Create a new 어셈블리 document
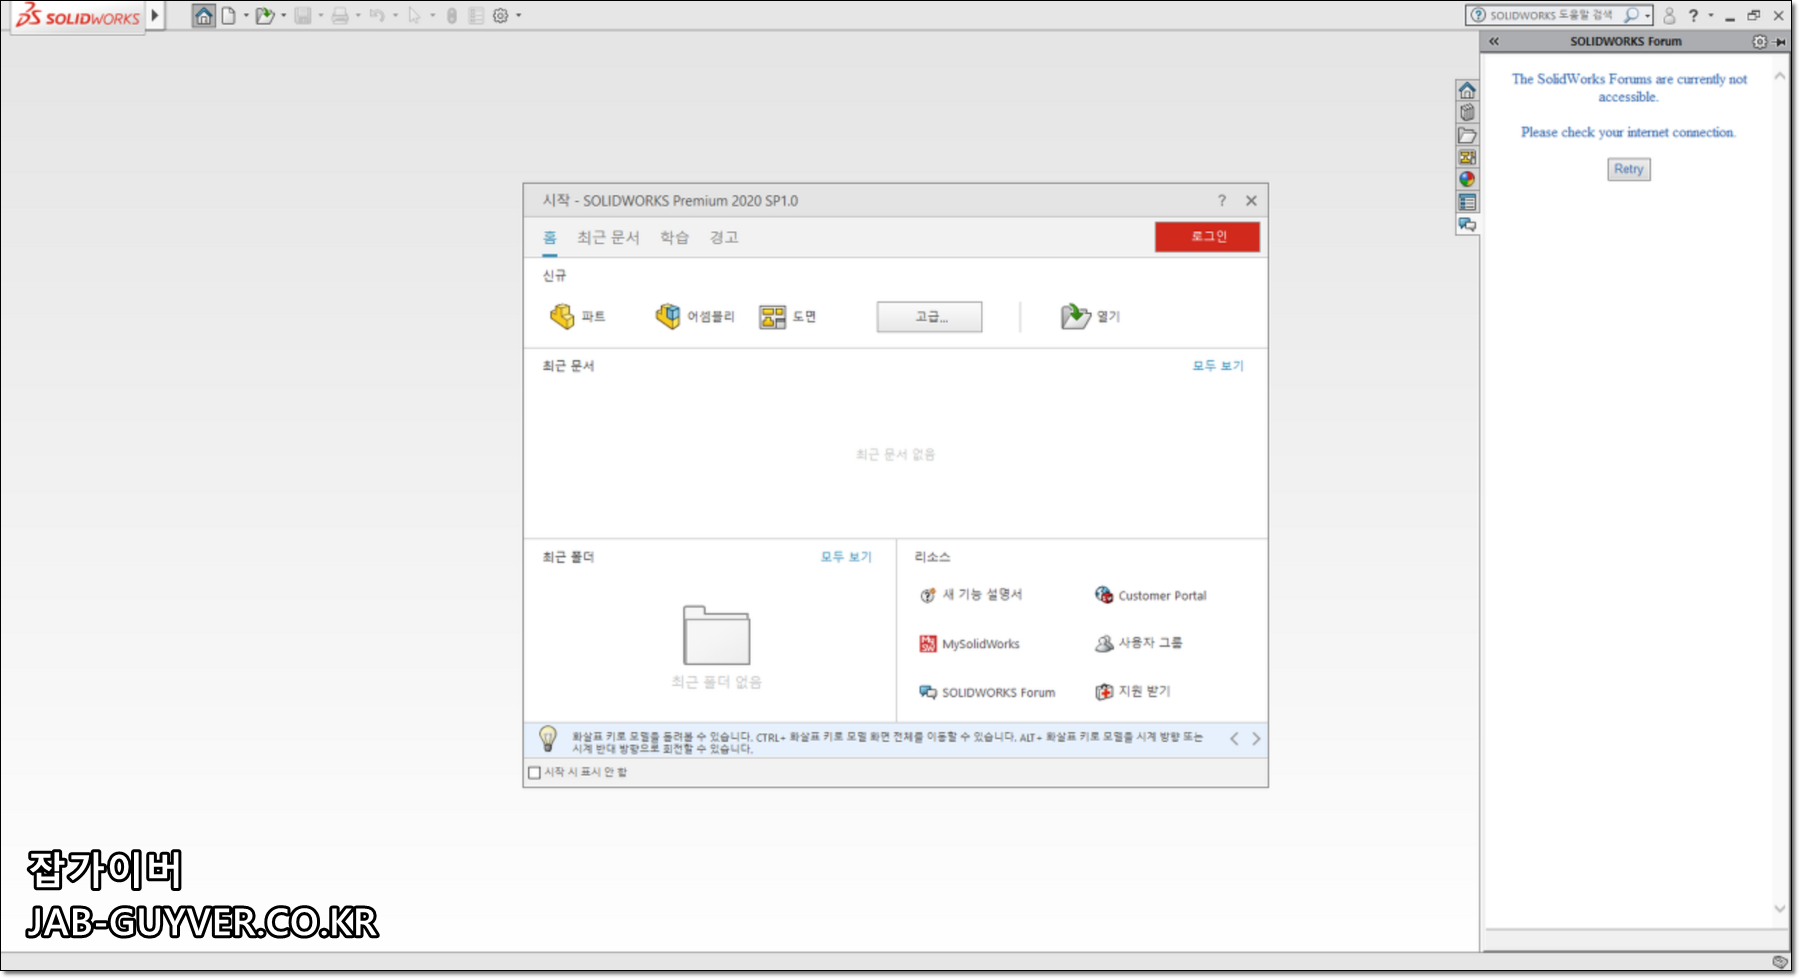Screen dimensions: 1800x979 point(695,317)
